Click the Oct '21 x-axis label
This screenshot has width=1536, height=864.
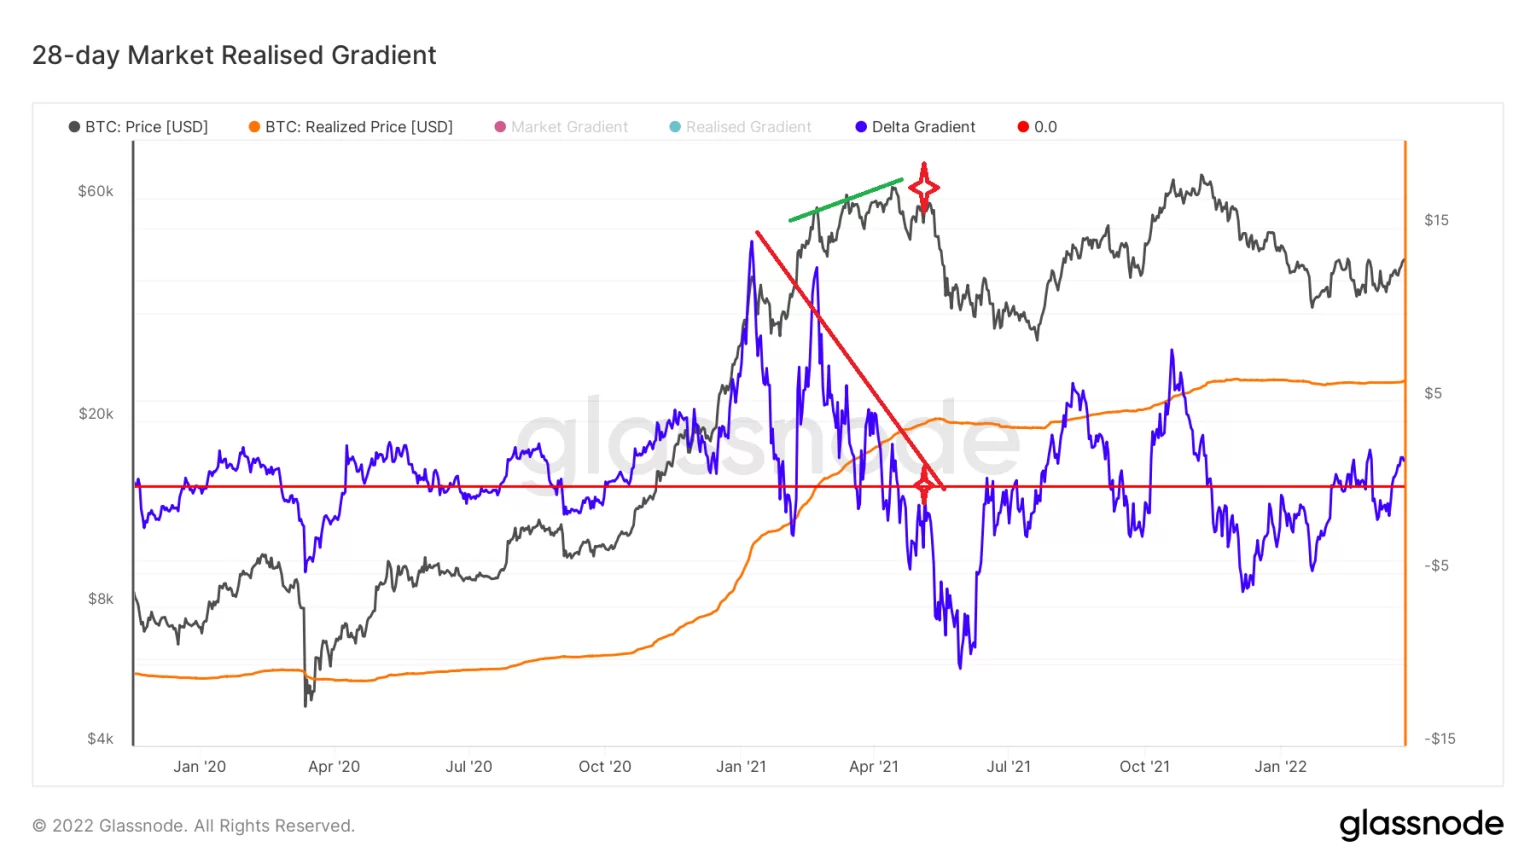1144,767
